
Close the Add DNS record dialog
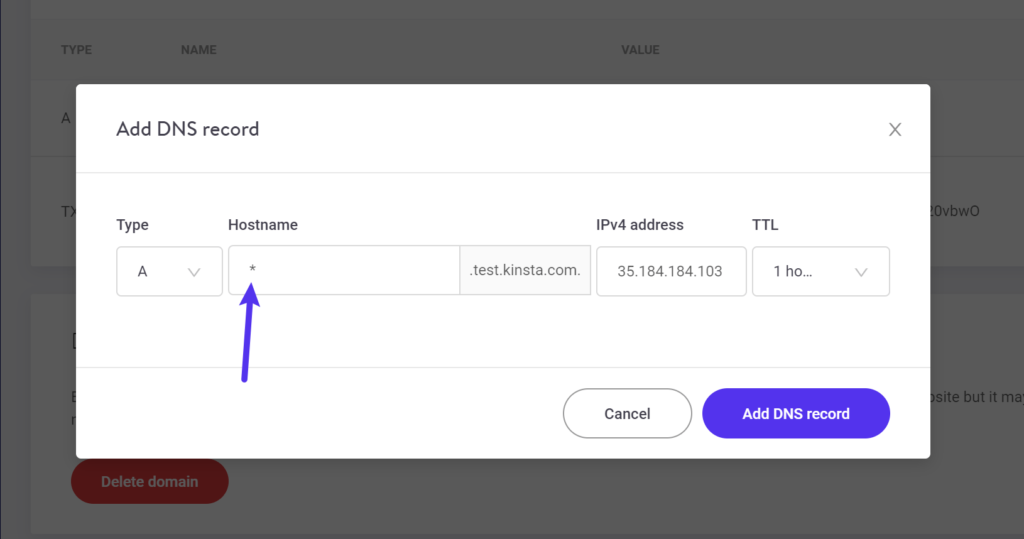click(895, 129)
